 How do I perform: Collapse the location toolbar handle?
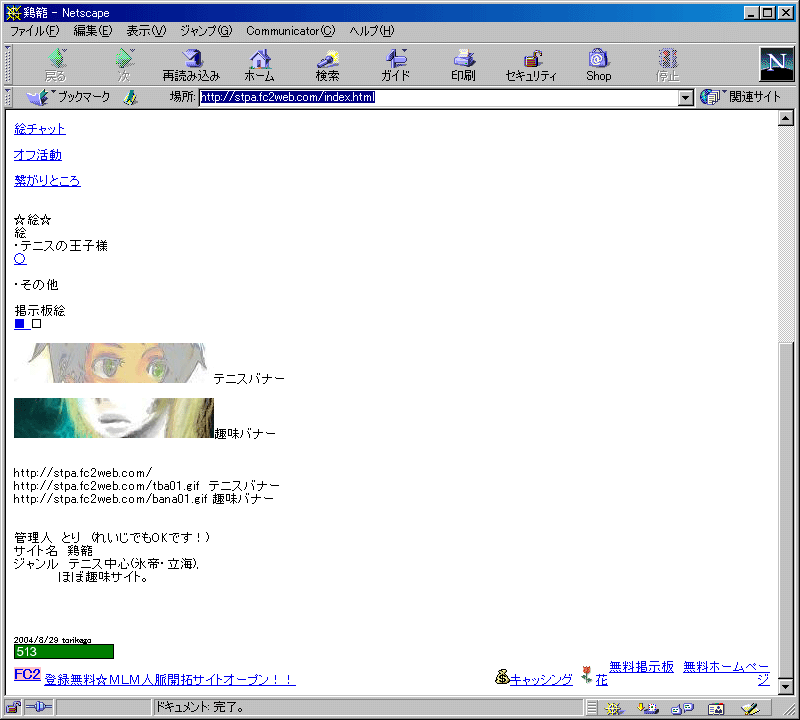pos(8,97)
